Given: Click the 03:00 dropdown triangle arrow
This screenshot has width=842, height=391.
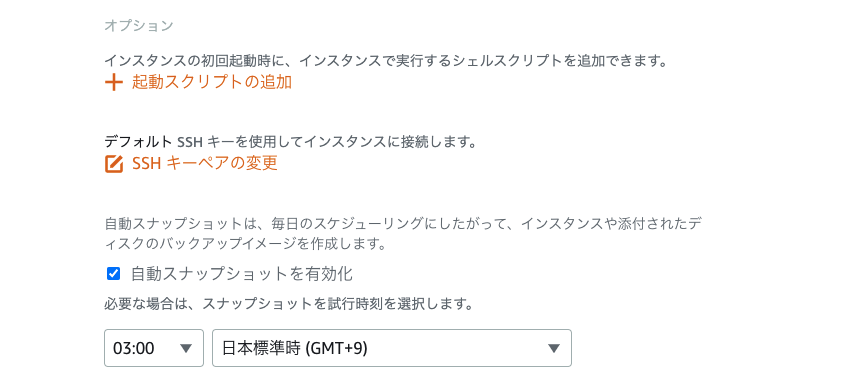Looking at the screenshot, I should click(186, 349).
